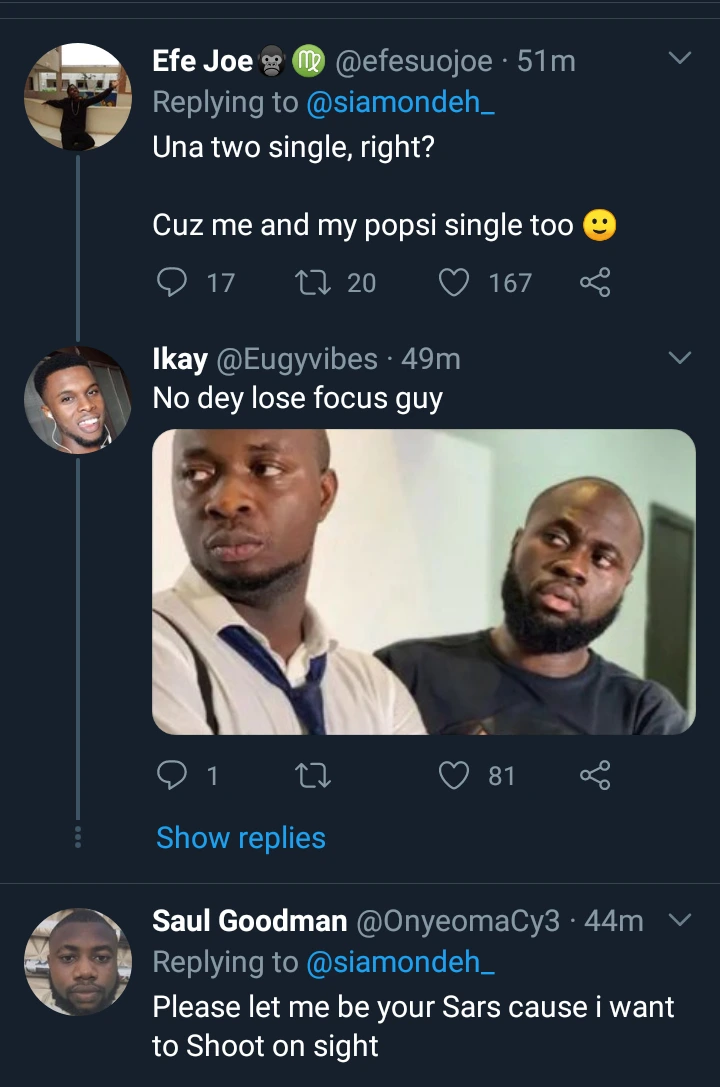Share Ikay's tweet
Screen dimensions: 720x1087
pos(594,775)
